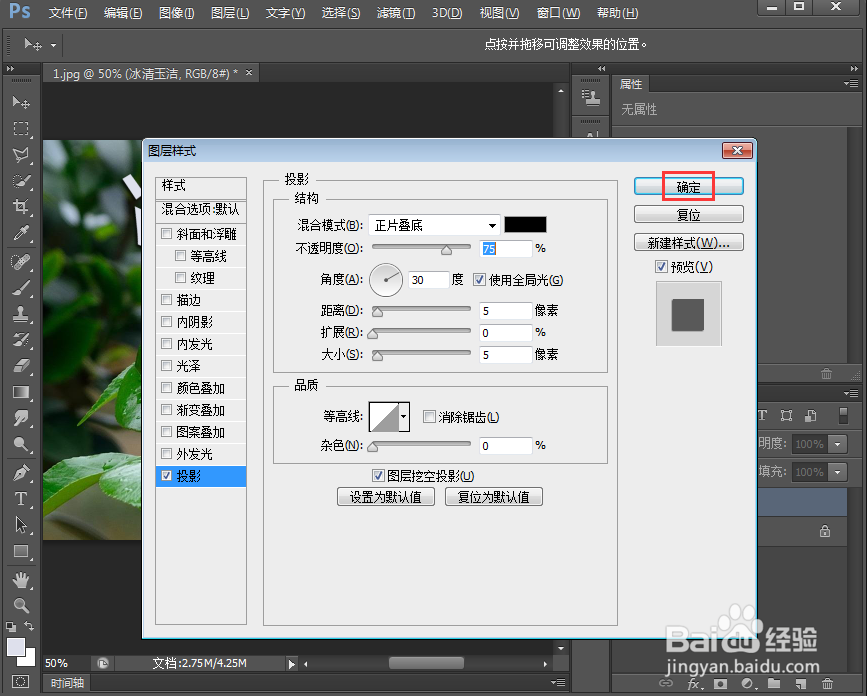Screen dimensions: 867x696
Task: Select the Eyedropper tool
Action: click(21, 233)
